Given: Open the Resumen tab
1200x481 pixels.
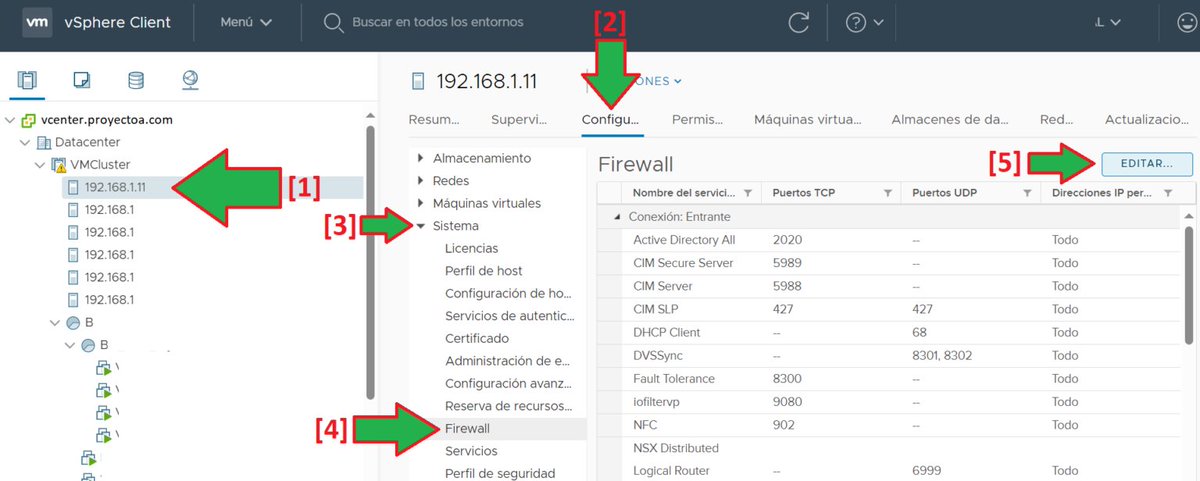Looking at the screenshot, I should point(434,120).
